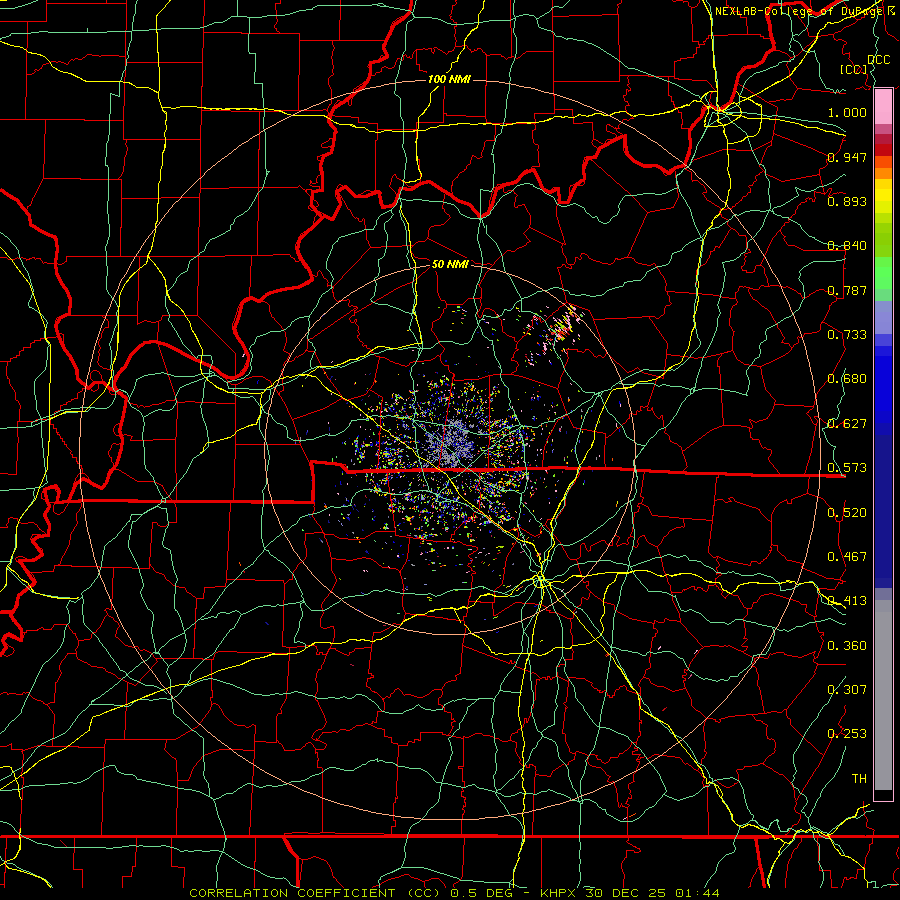Click the gray clutter core at radar center
Image resolution: width=900 pixels, height=900 pixels.
click(x=452, y=445)
